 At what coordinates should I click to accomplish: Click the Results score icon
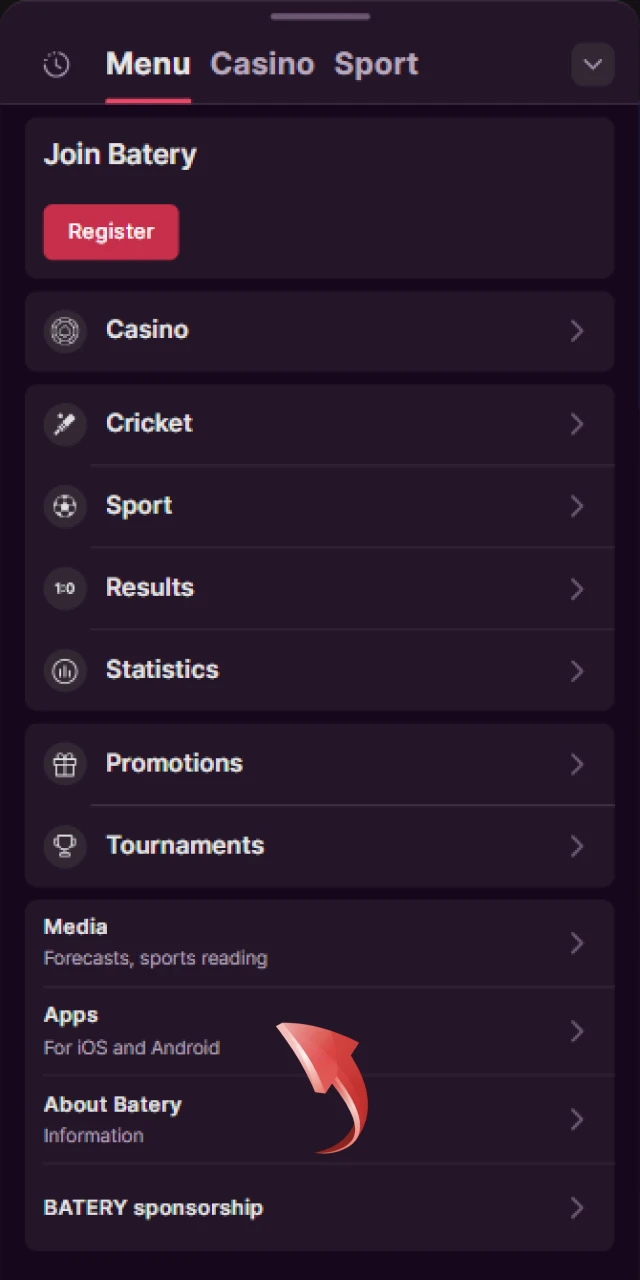65,588
